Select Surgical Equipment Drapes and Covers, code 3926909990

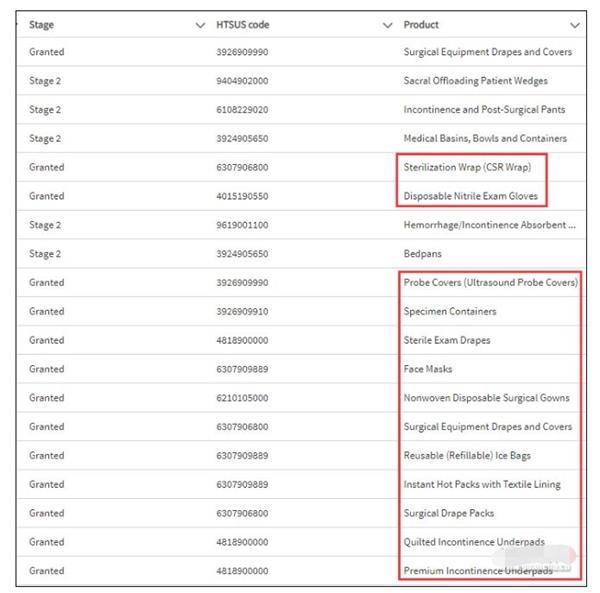coord(488,52)
